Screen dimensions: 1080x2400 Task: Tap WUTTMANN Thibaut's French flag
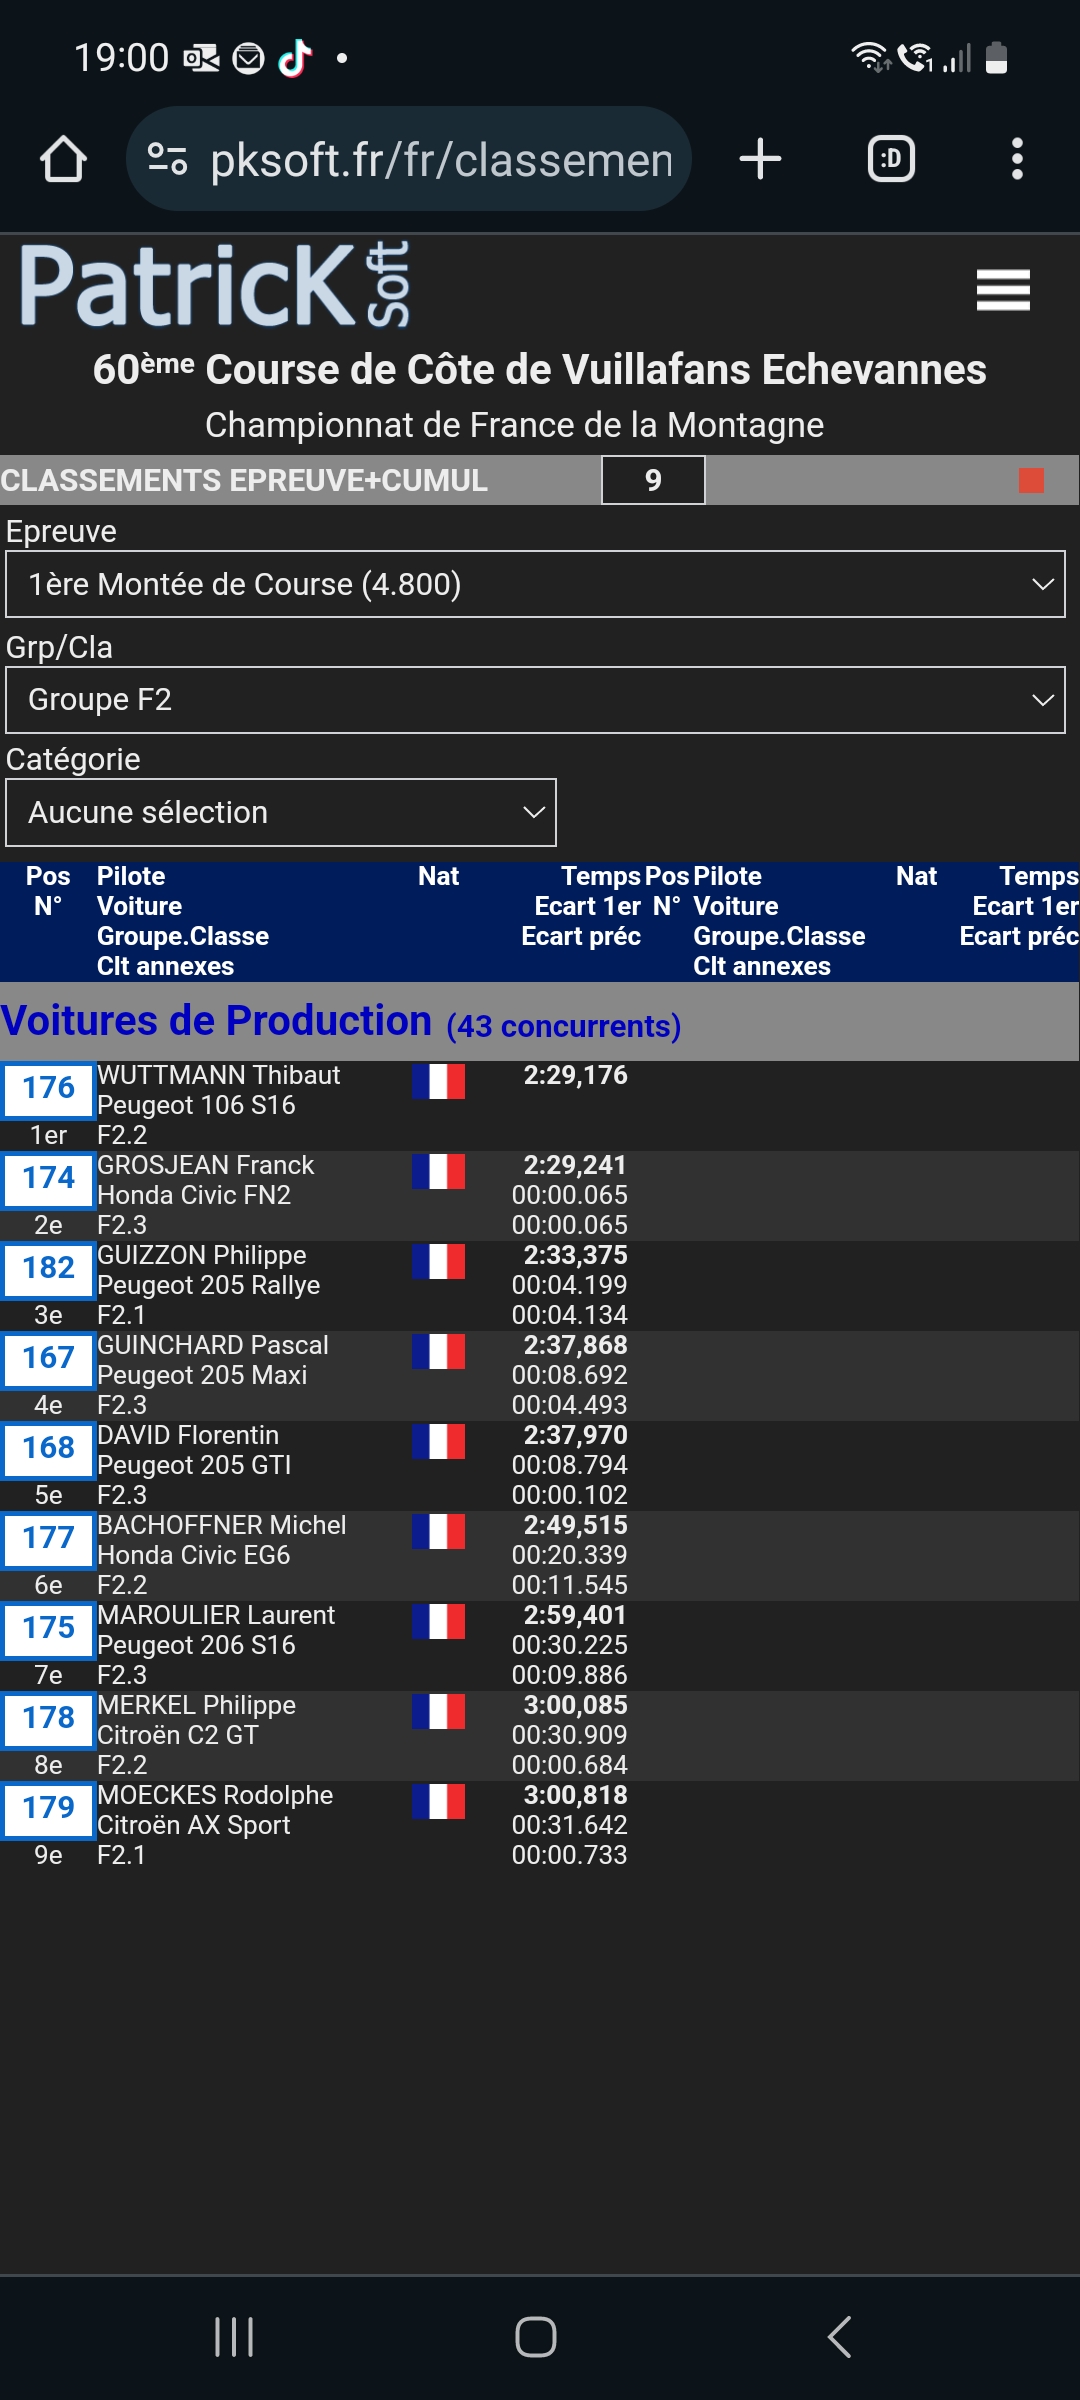(438, 1081)
